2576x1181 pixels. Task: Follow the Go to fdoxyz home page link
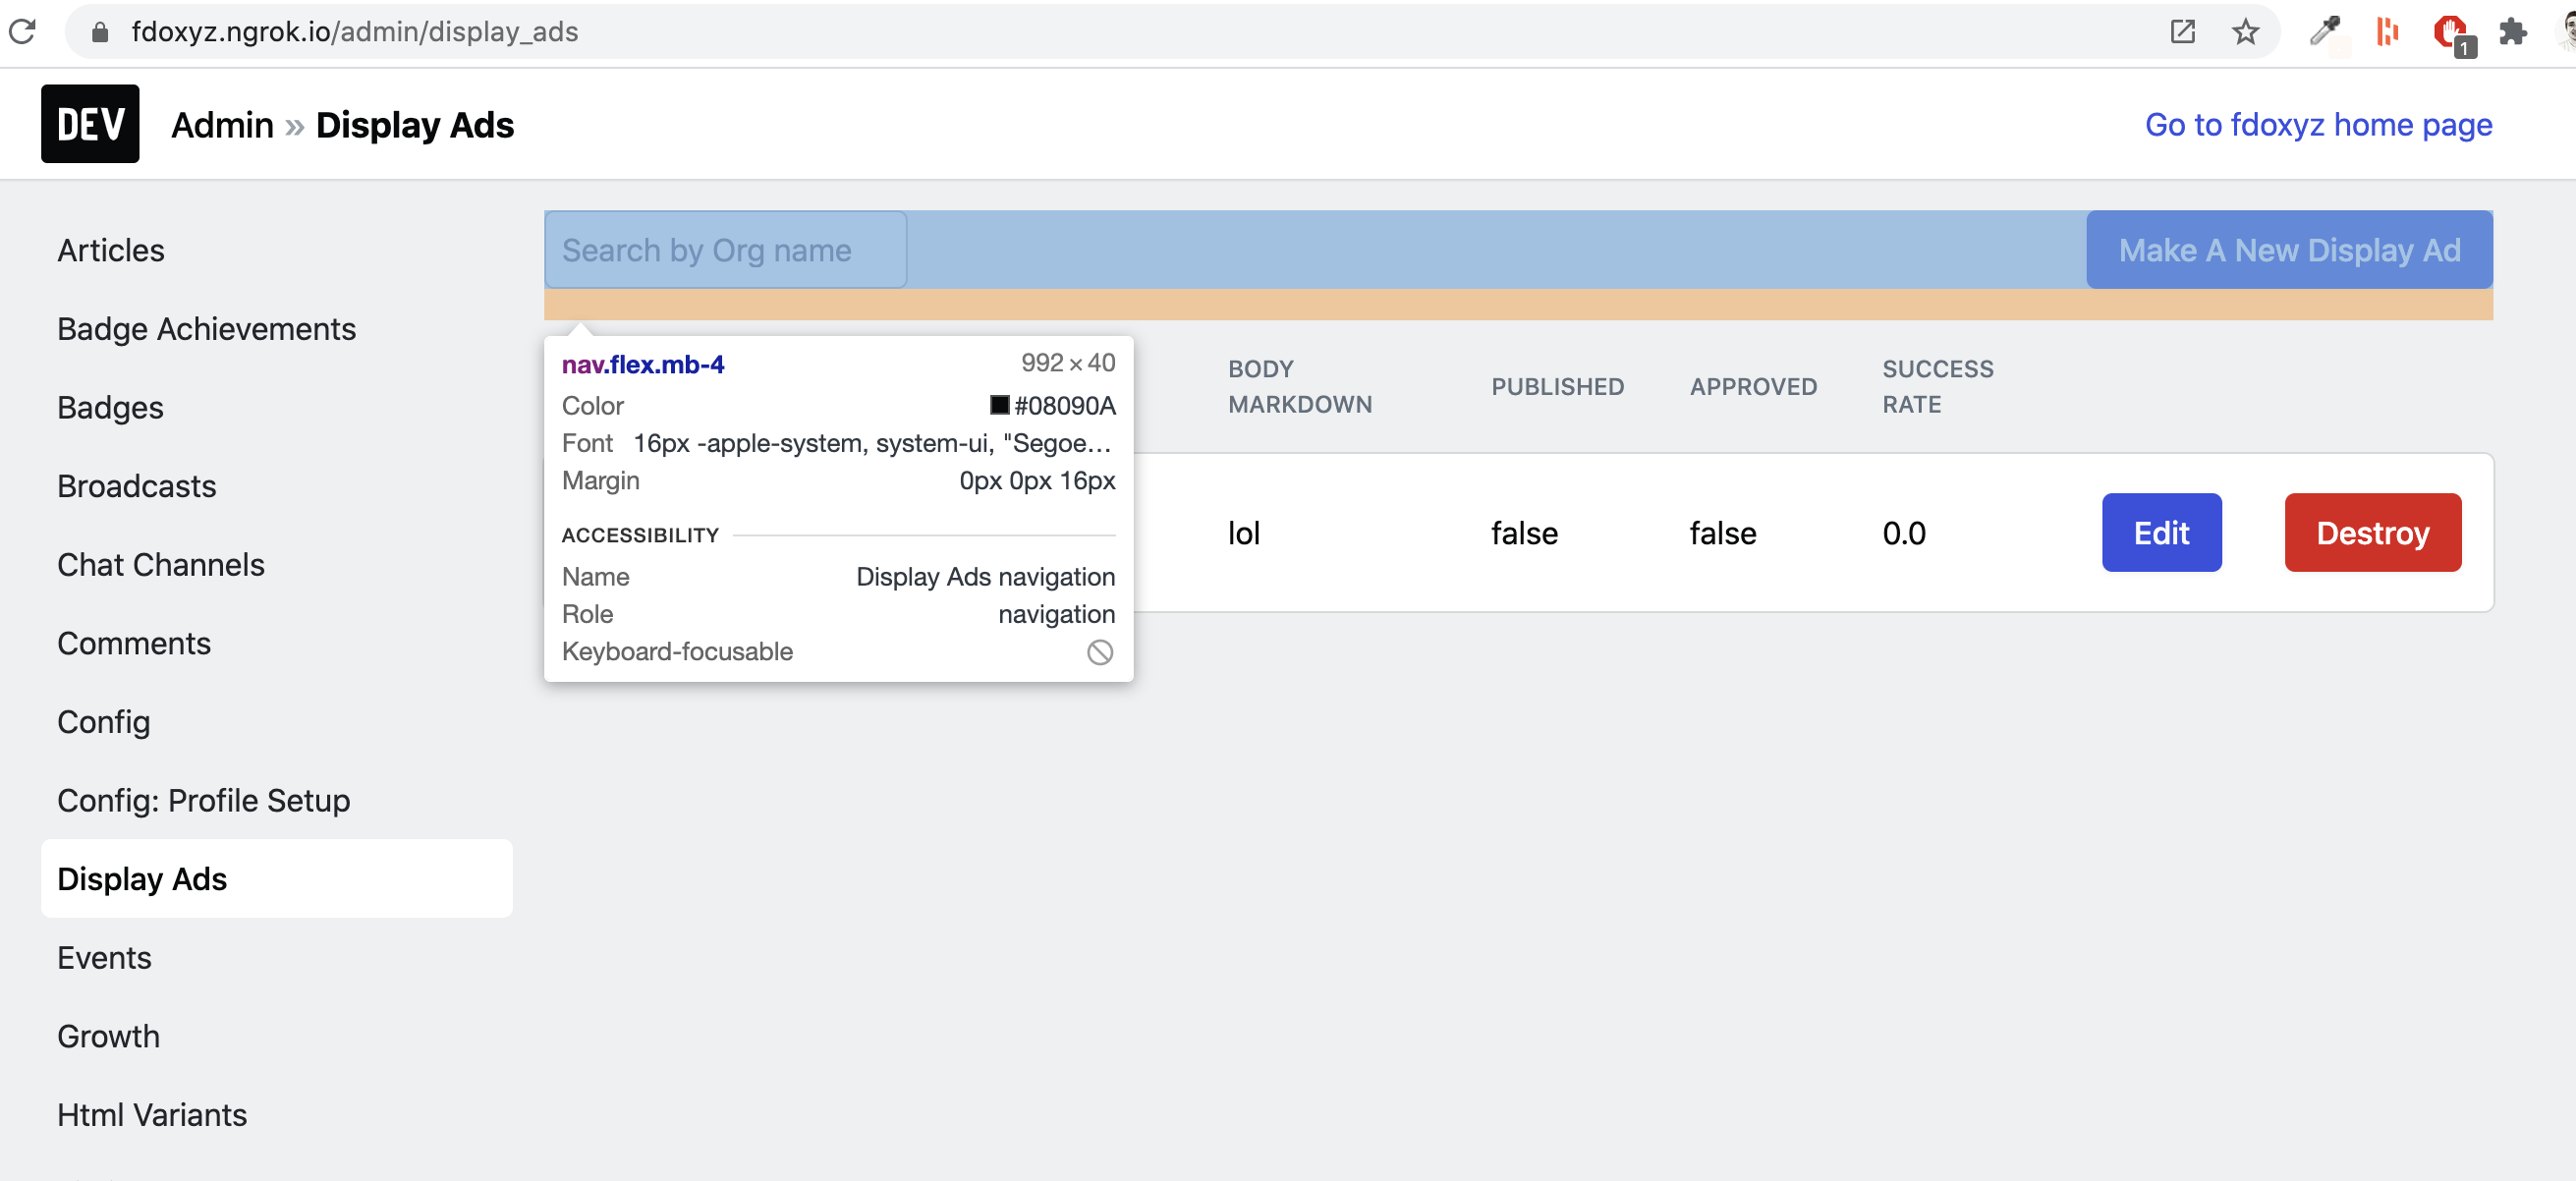2317,124
